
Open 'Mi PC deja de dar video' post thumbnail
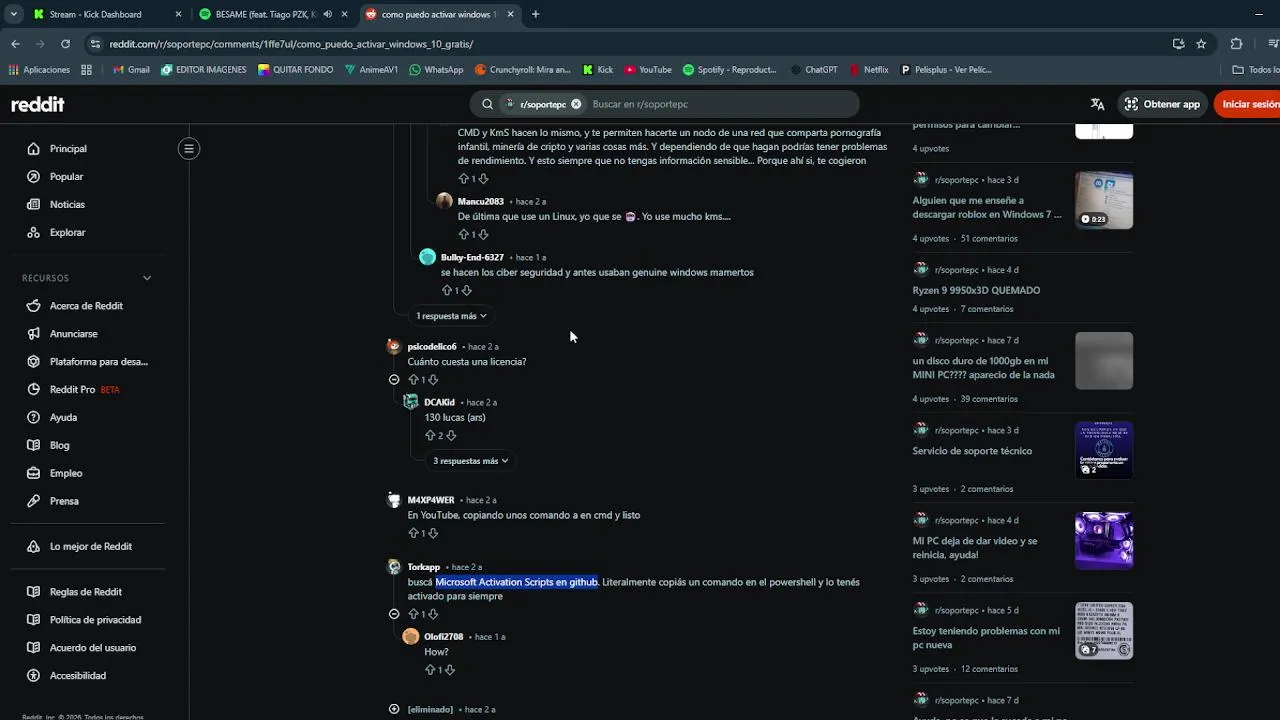[x=1104, y=540]
